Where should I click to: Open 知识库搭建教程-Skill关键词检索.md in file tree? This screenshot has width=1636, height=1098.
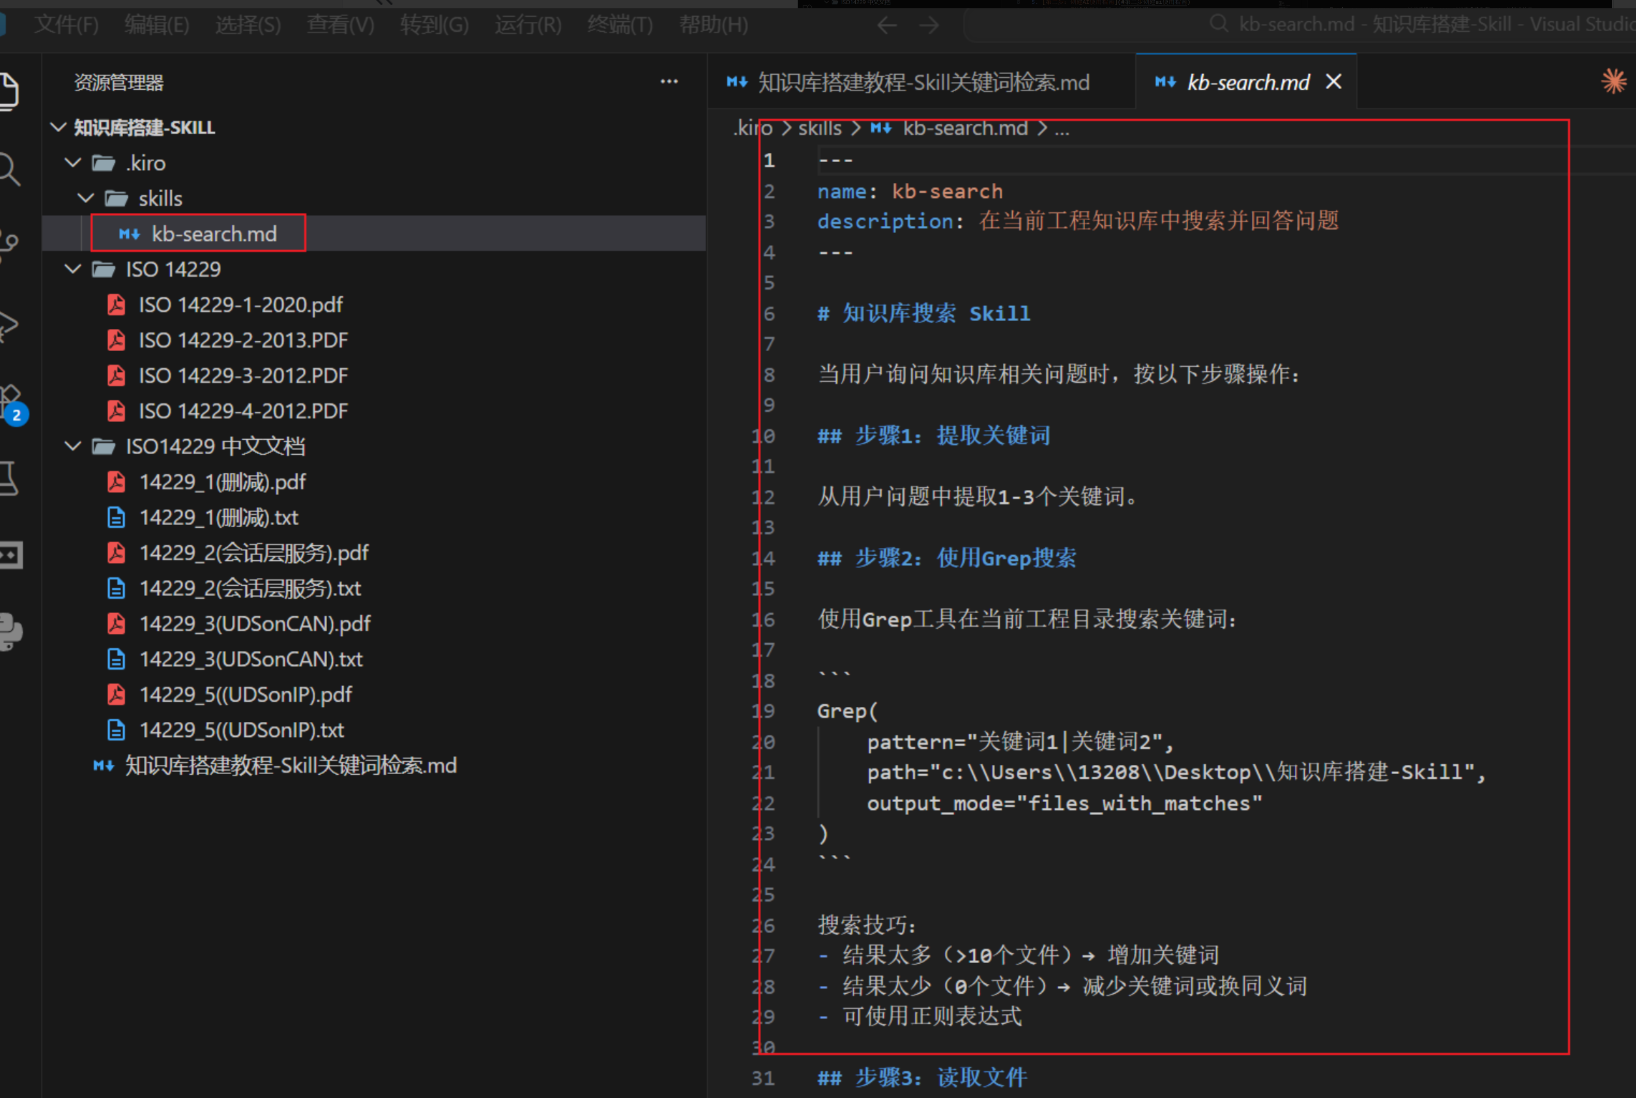pyautogui.click(x=290, y=766)
